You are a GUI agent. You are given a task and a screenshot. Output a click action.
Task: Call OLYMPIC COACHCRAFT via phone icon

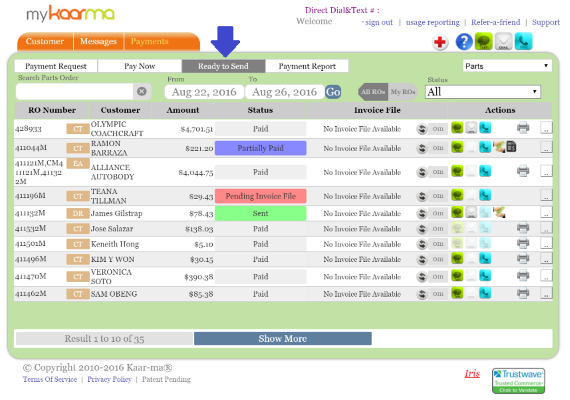485,128
